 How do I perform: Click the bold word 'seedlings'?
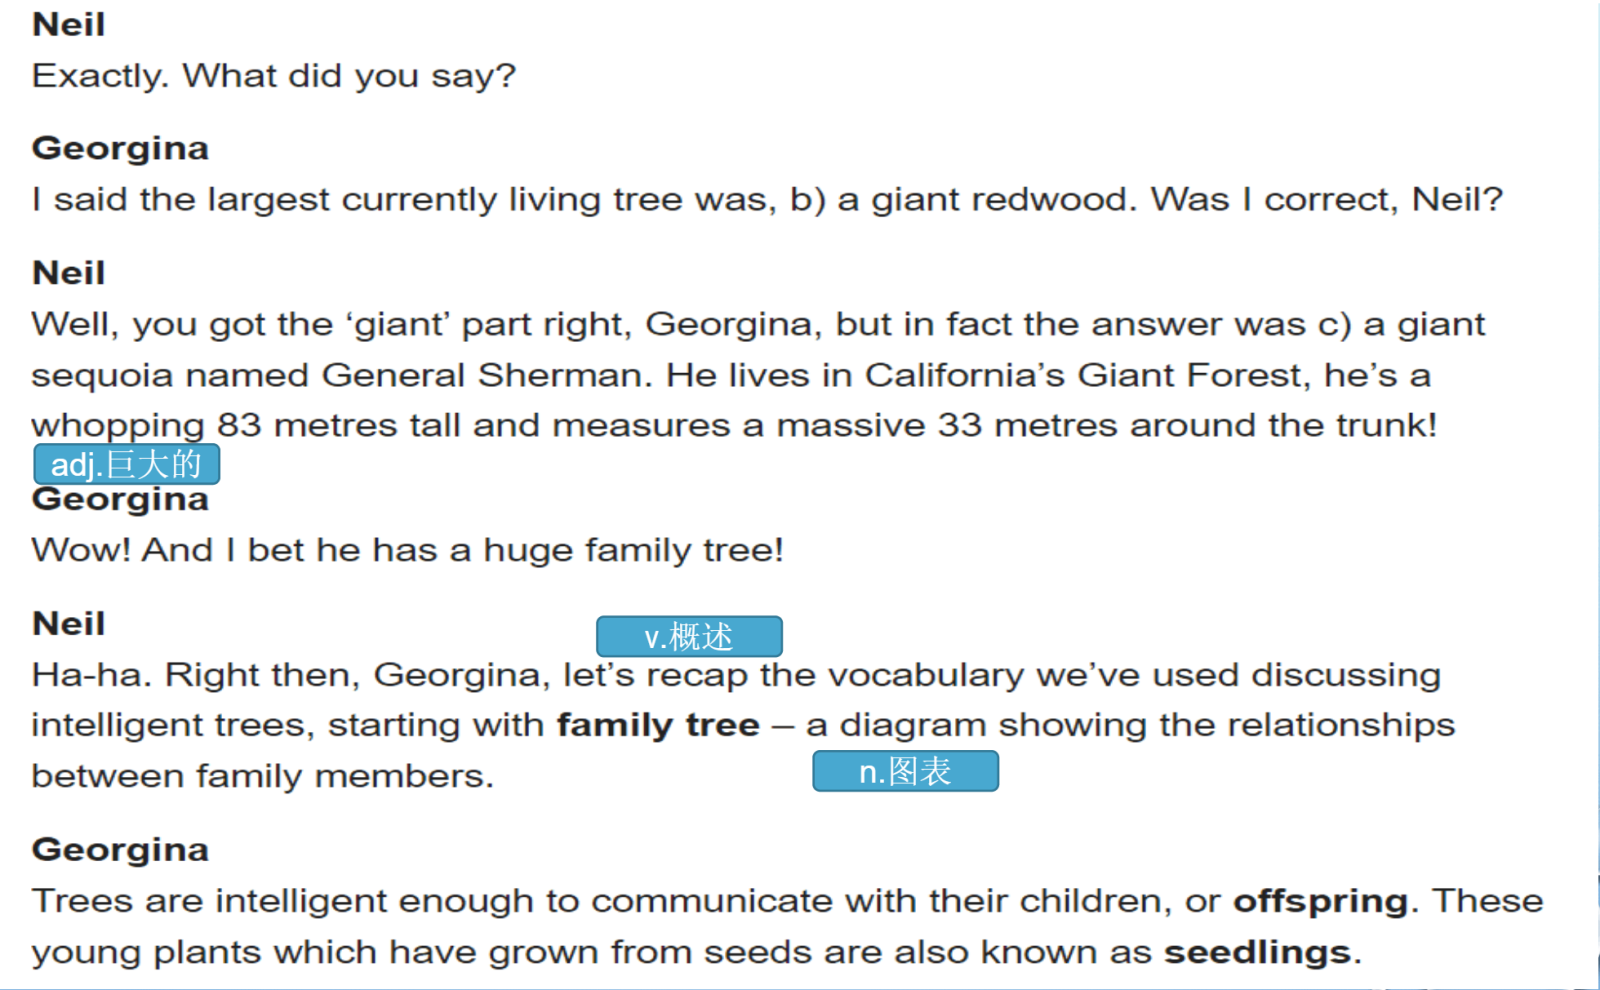pyautogui.click(x=1257, y=952)
